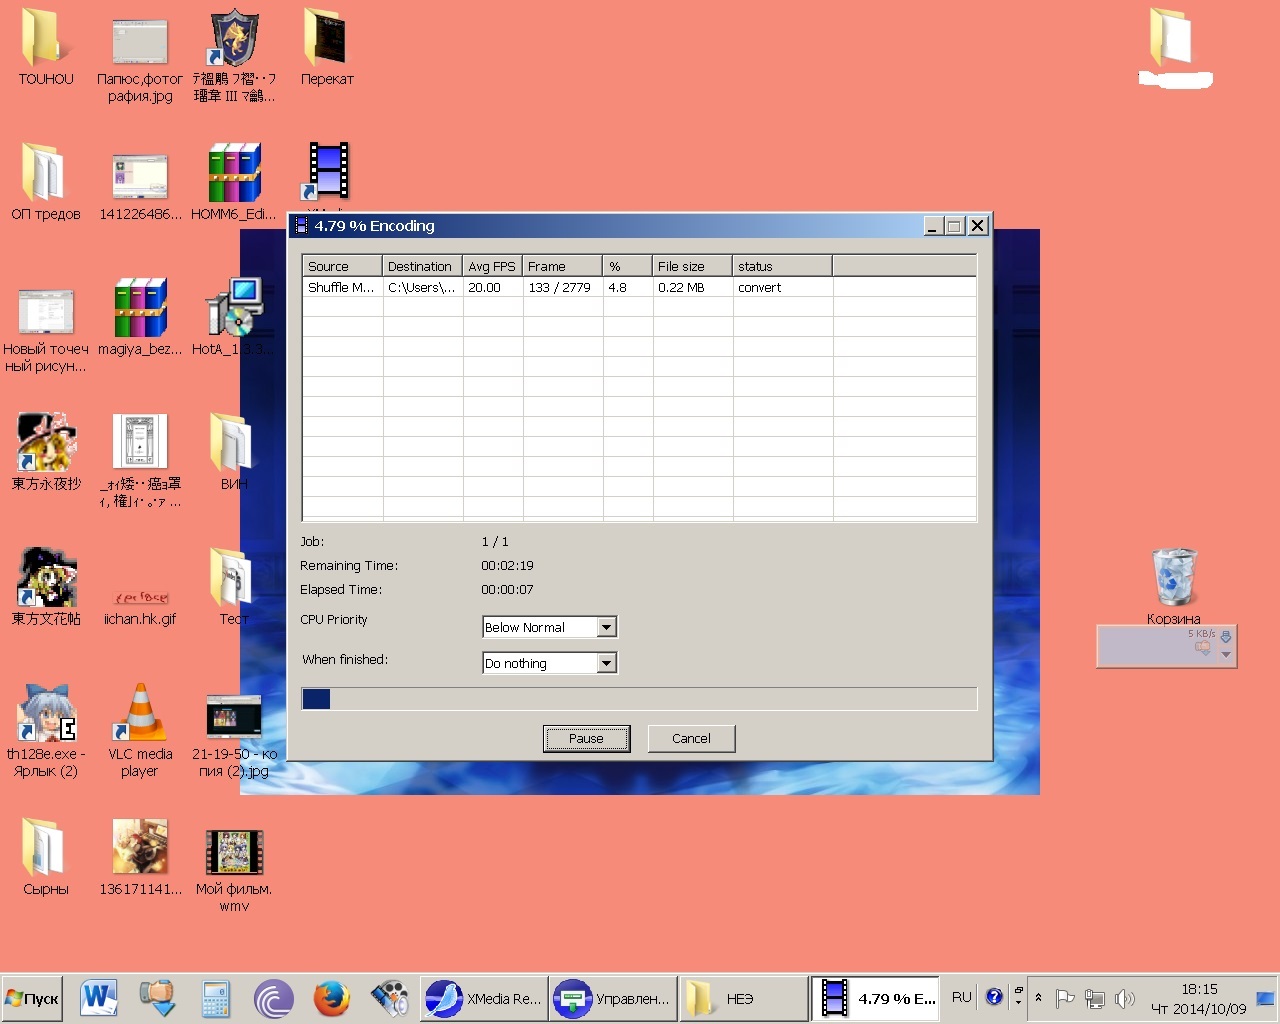Show hidden system tray icons
This screenshot has height=1024, width=1280.
coord(1038,998)
